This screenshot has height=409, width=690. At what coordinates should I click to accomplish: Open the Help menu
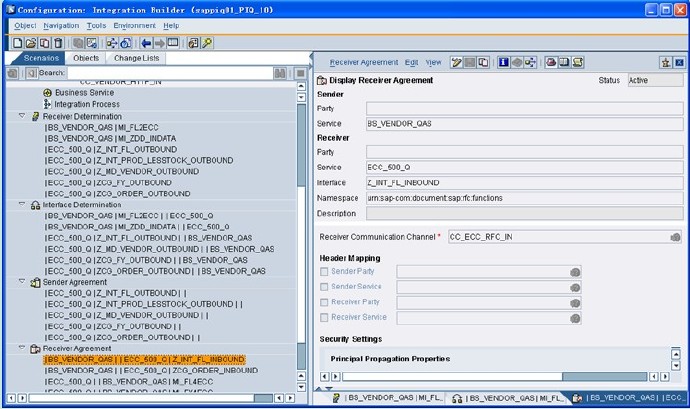[171, 26]
